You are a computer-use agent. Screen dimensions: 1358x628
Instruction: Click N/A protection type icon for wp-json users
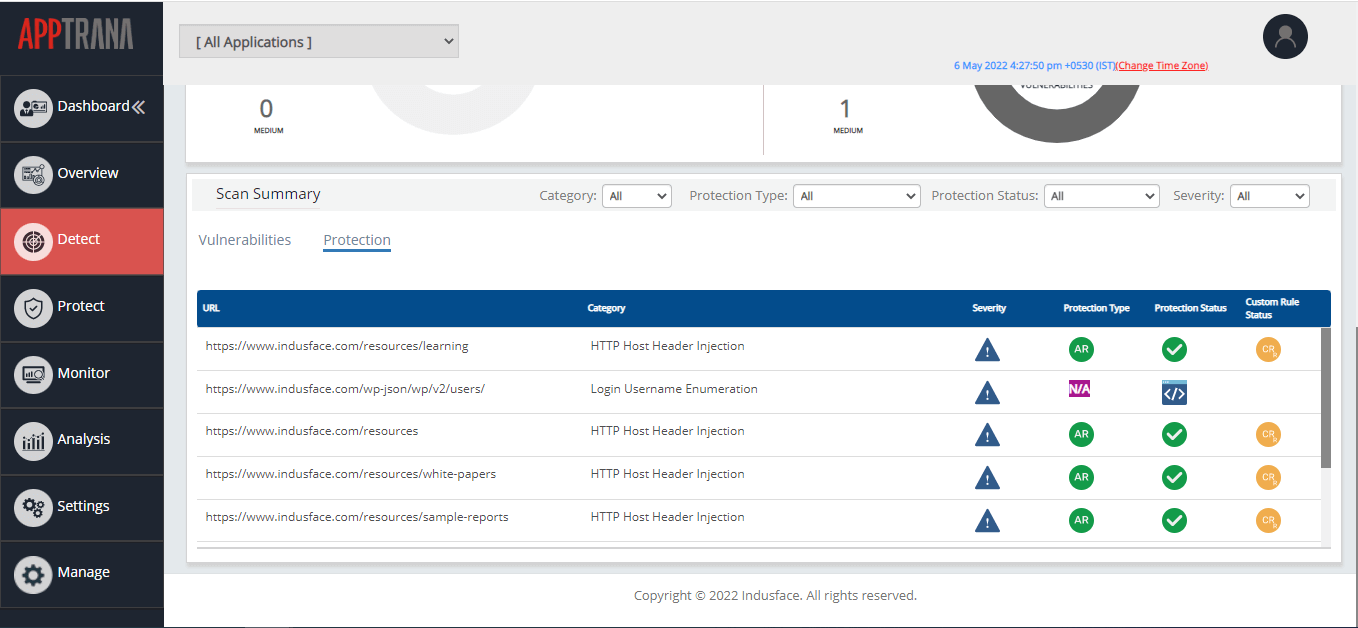(x=1080, y=389)
